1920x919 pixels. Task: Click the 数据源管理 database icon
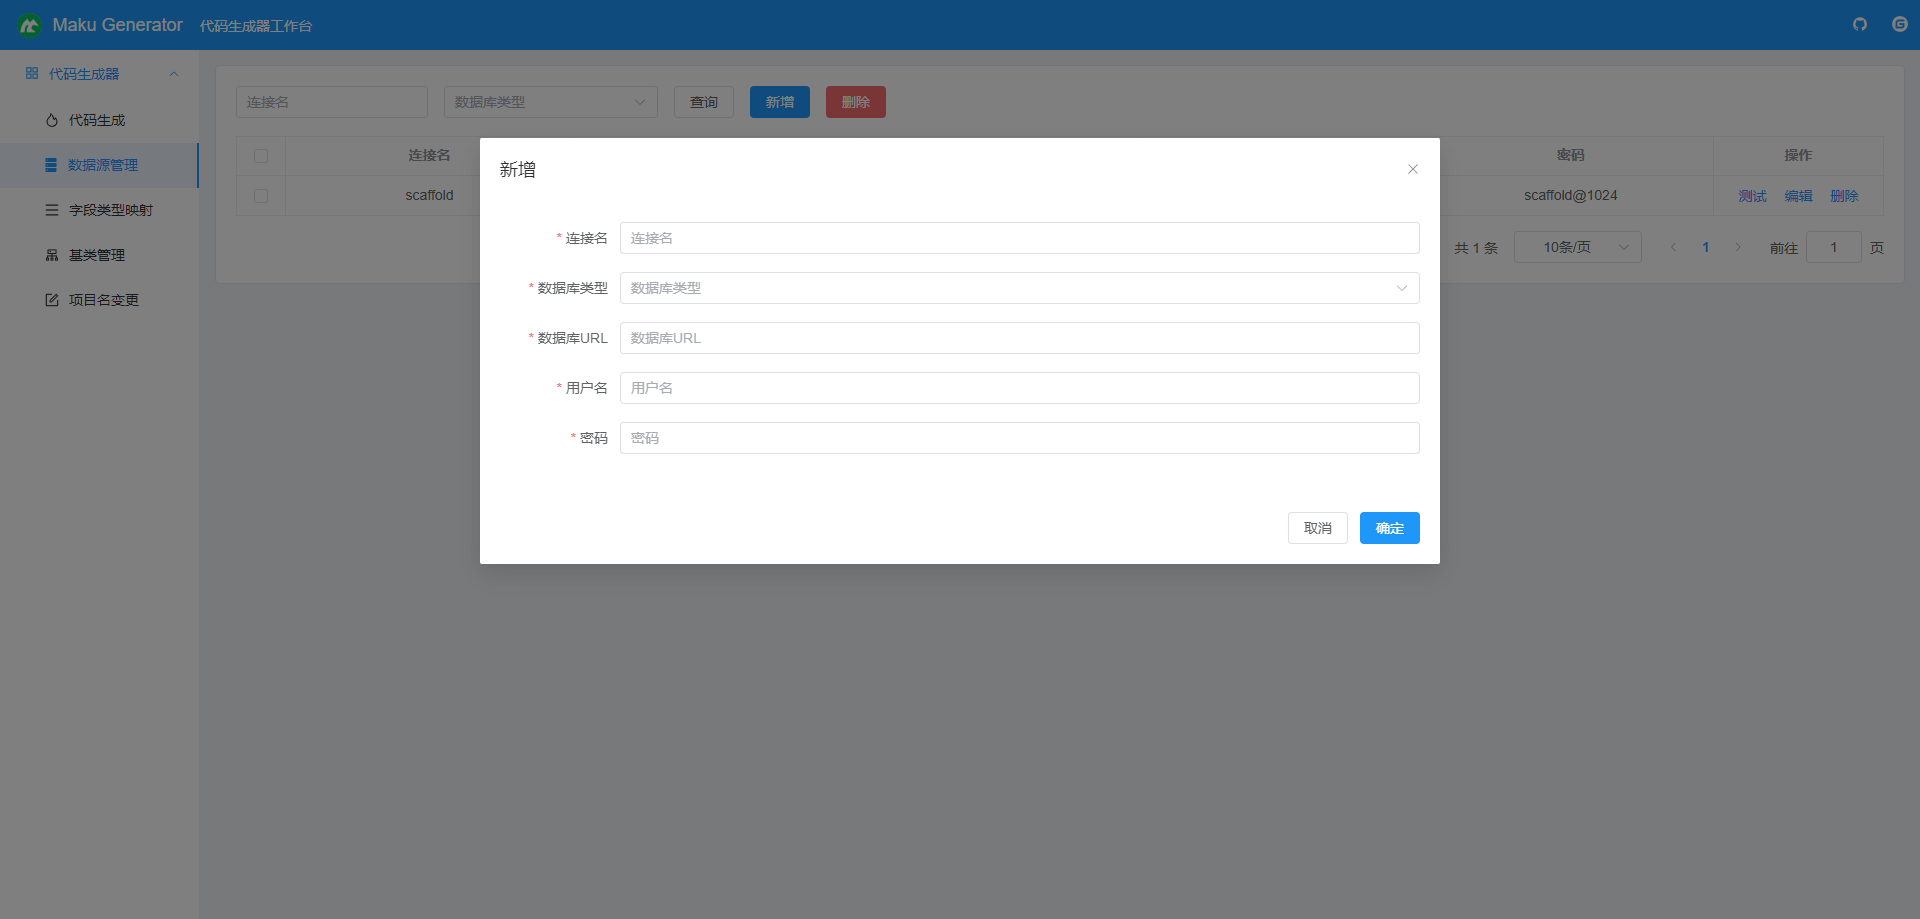(x=51, y=165)
